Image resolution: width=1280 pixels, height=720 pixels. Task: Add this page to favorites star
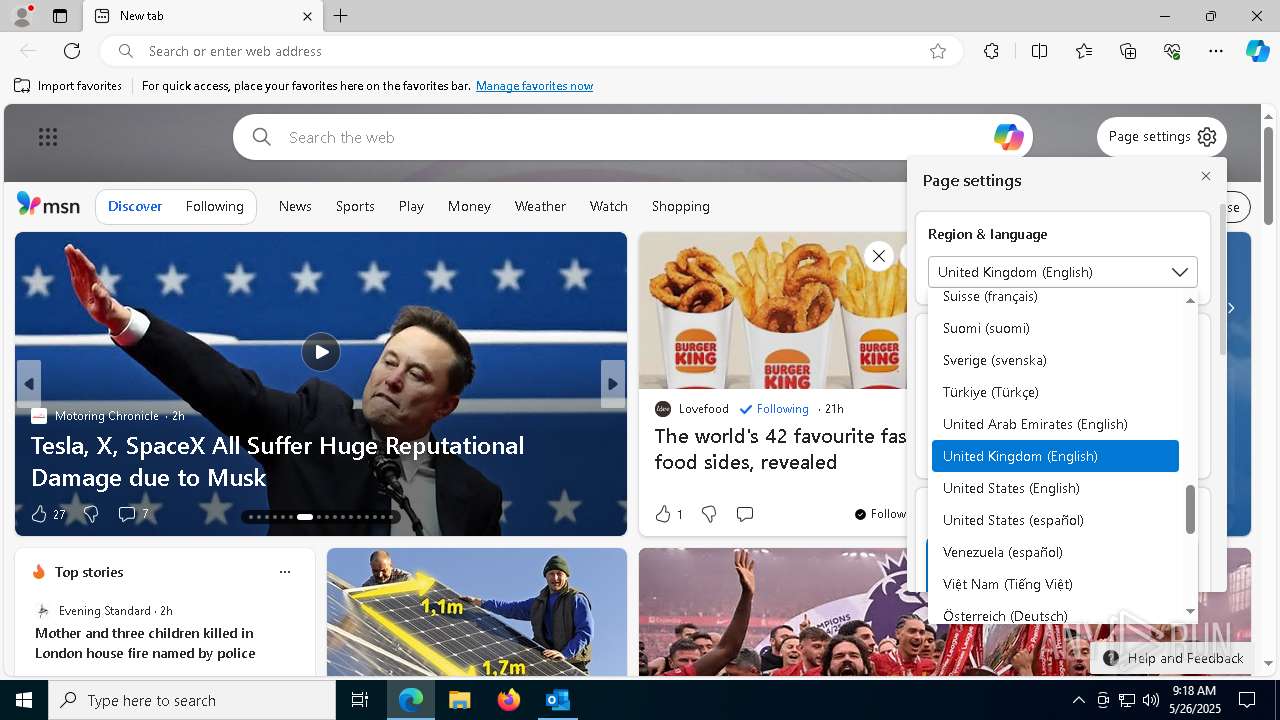pos(937,51)
